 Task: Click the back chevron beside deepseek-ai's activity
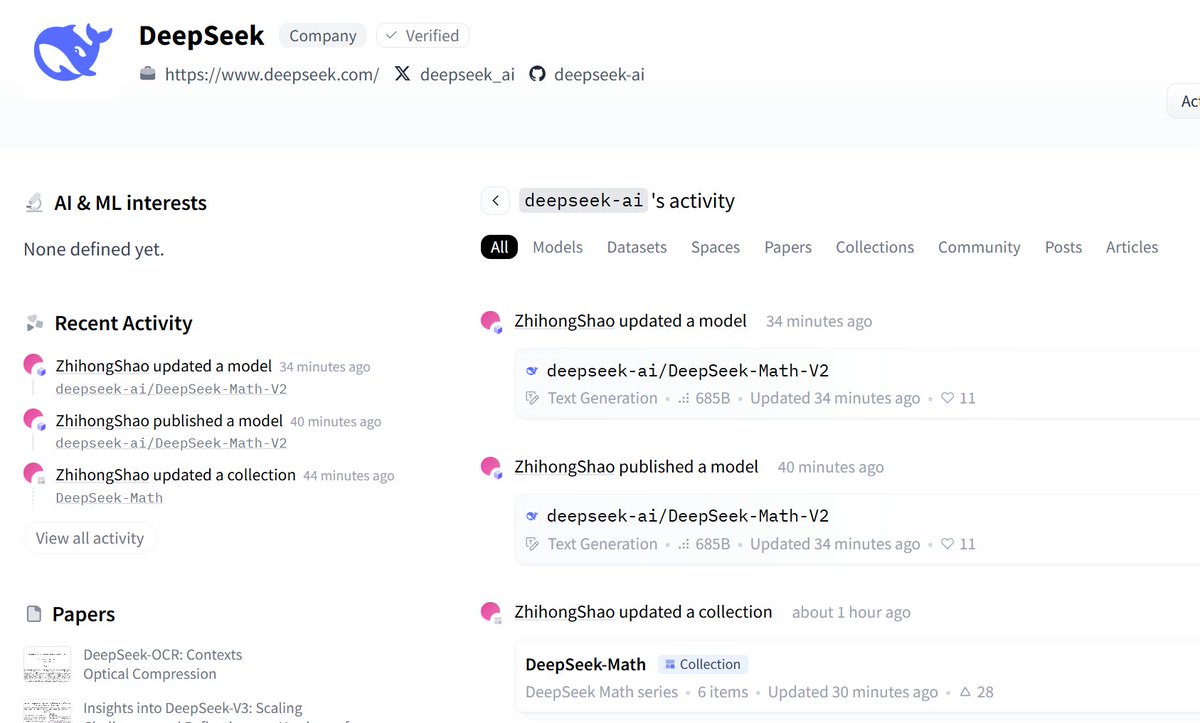pyautogui.click(x=495, y=200)
